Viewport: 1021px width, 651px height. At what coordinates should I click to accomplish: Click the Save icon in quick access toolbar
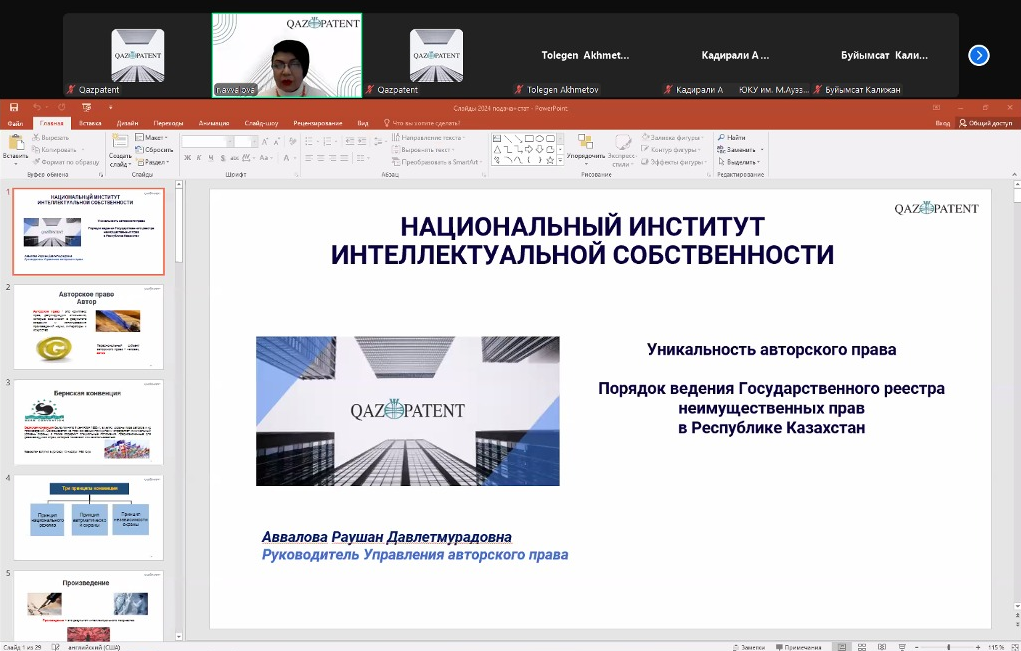14,107
